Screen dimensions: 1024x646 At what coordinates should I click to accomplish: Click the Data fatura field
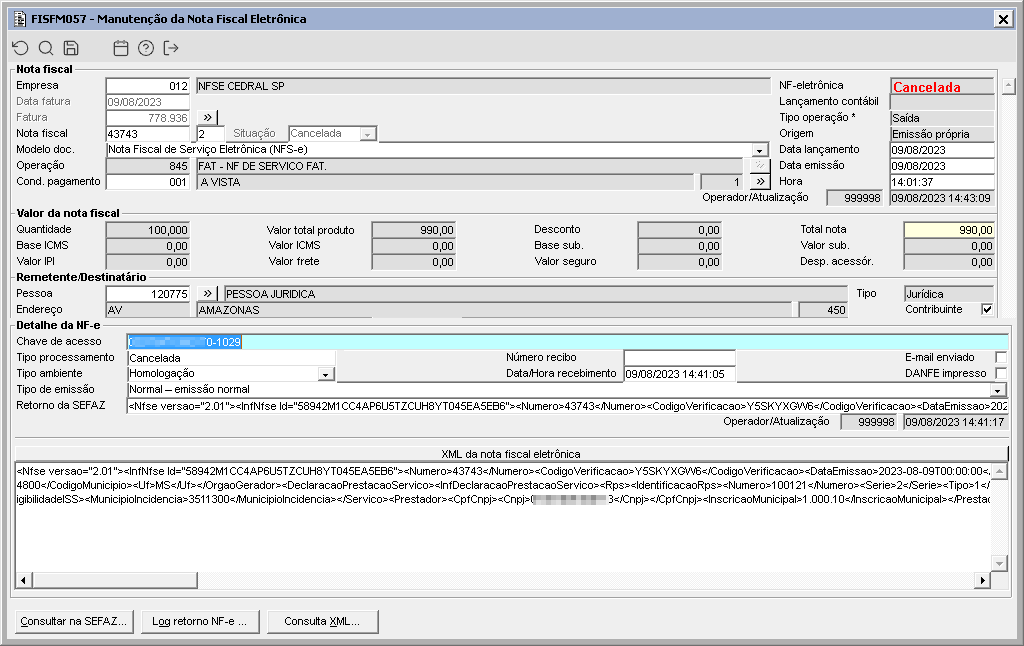pyautogui.click(x=148, y=102)
